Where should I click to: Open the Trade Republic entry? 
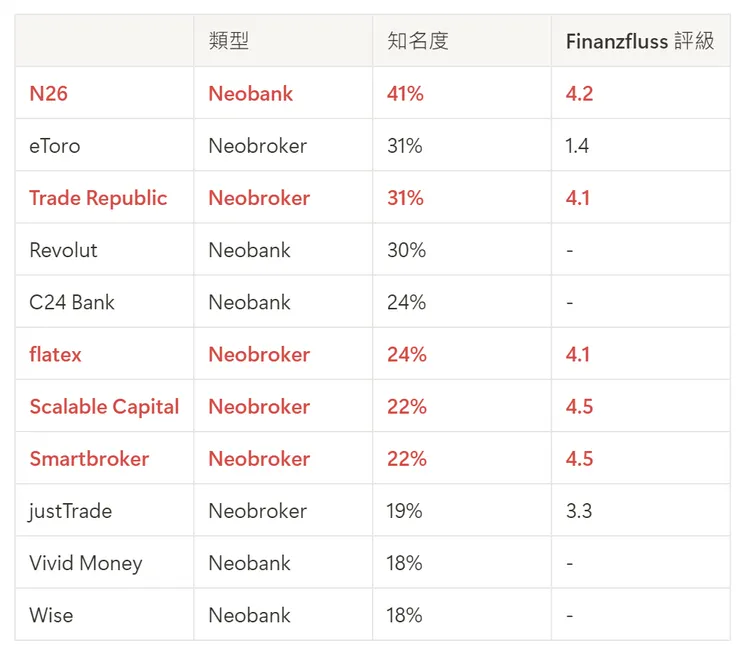point(98,198)
